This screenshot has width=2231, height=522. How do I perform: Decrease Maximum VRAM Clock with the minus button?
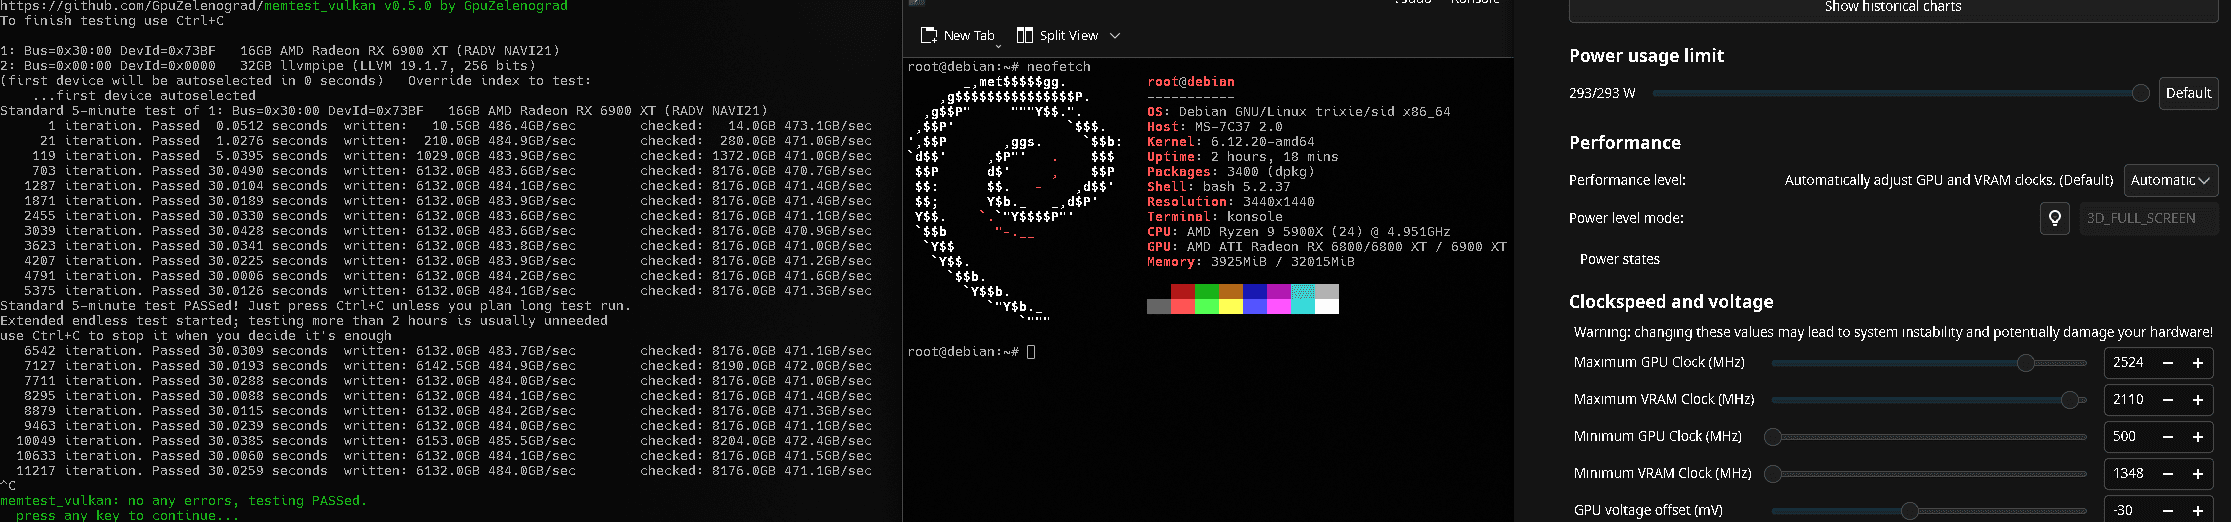tap(2168, 400)
